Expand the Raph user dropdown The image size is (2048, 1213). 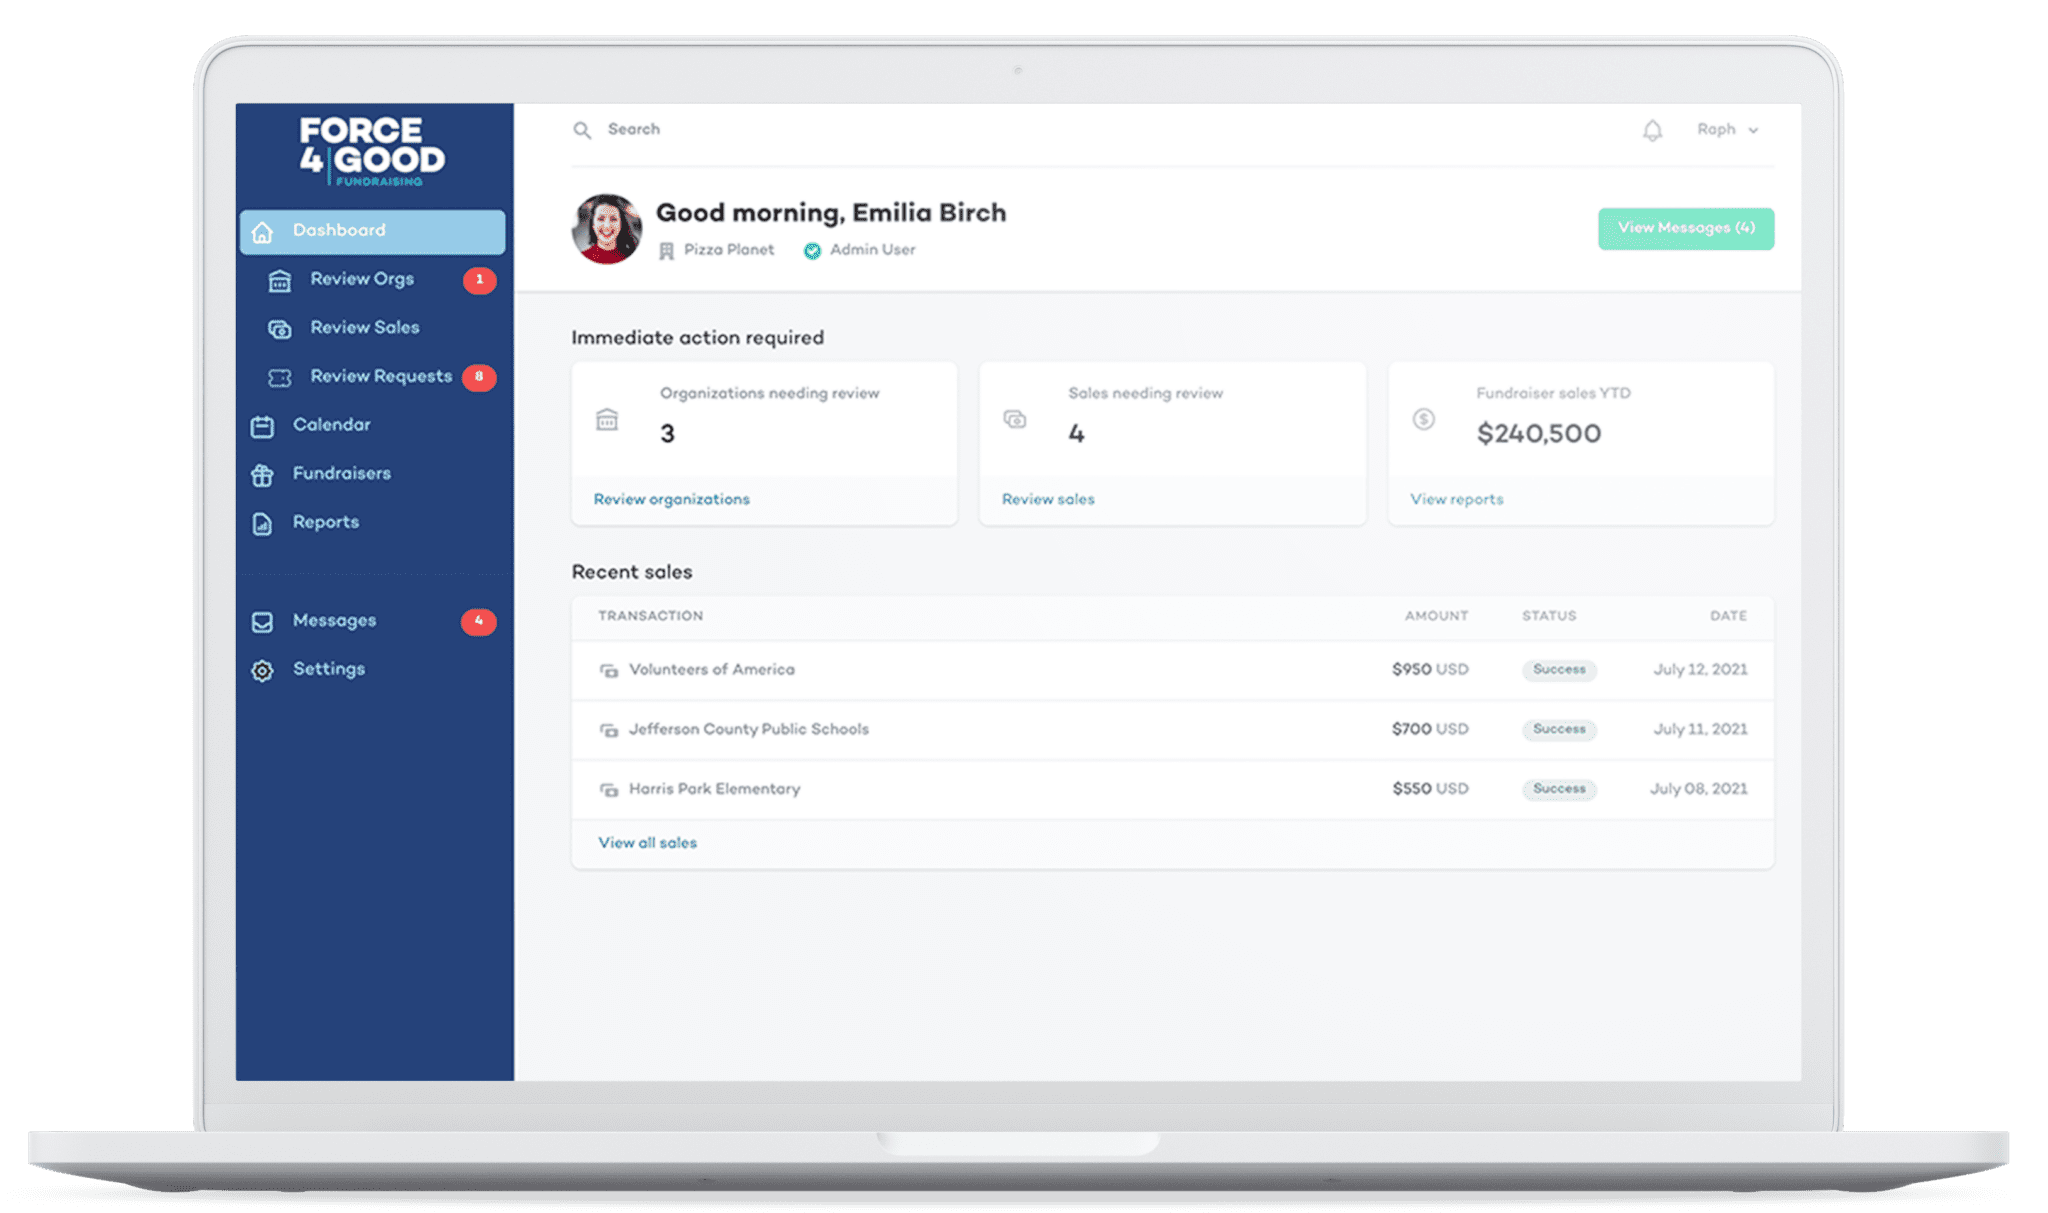point(1727,130)
